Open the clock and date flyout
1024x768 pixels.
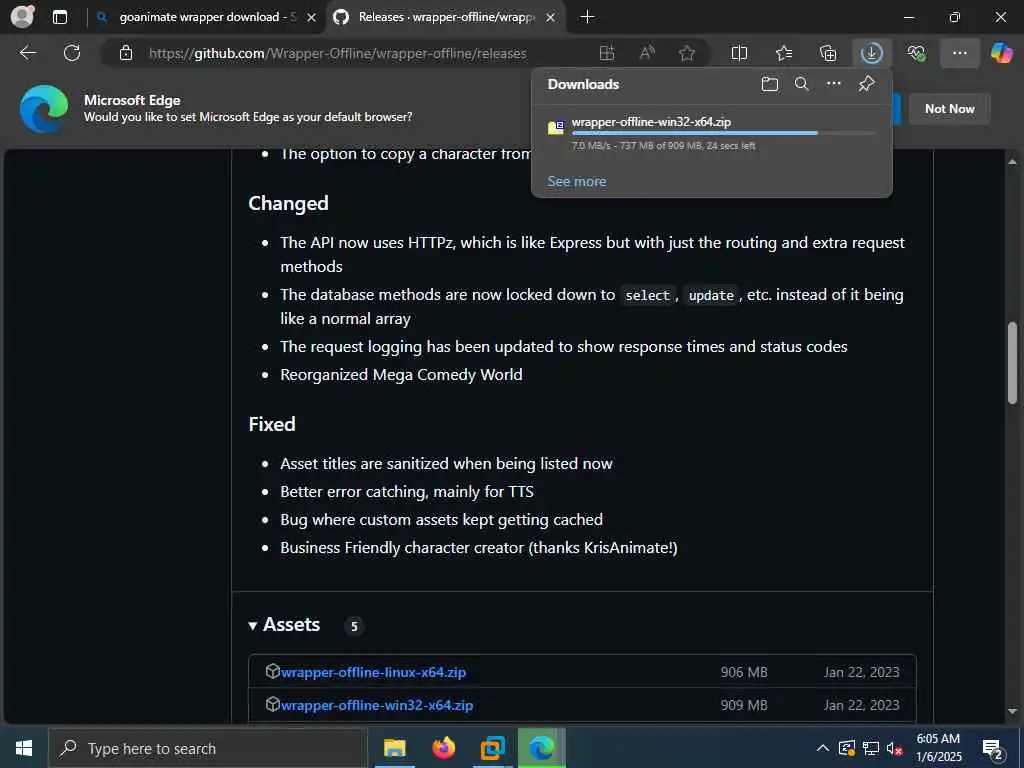coord(938,748)
